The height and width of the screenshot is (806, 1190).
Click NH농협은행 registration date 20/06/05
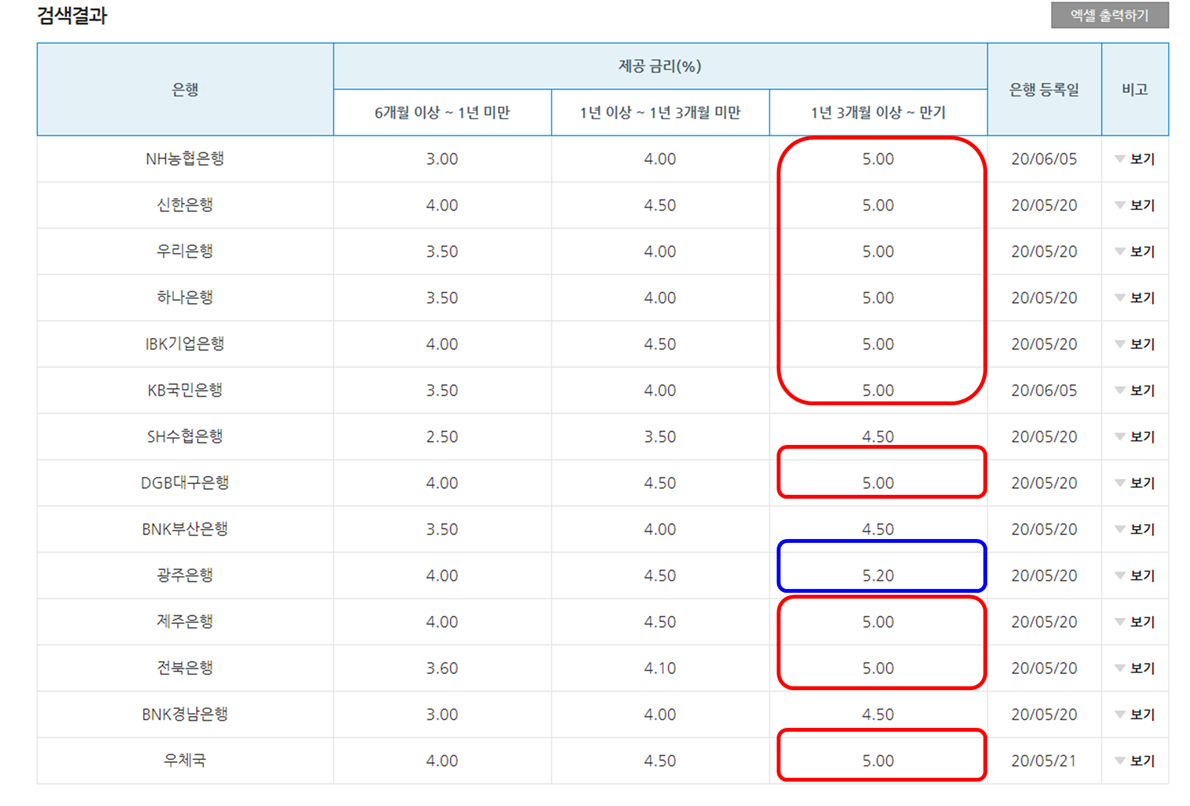point(1044,159)
